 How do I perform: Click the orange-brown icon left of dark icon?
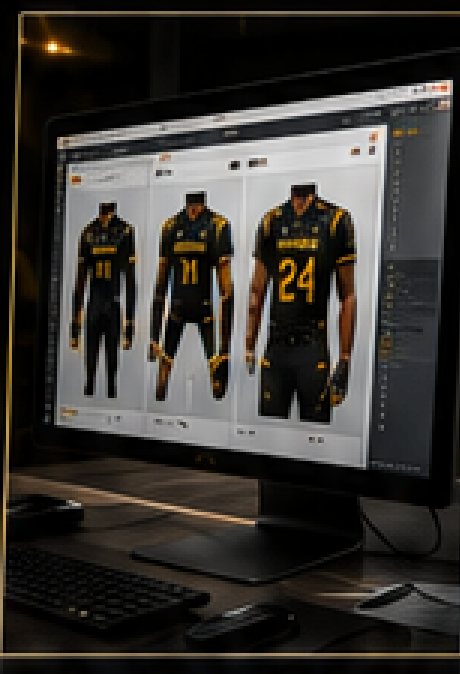(356, 151)
